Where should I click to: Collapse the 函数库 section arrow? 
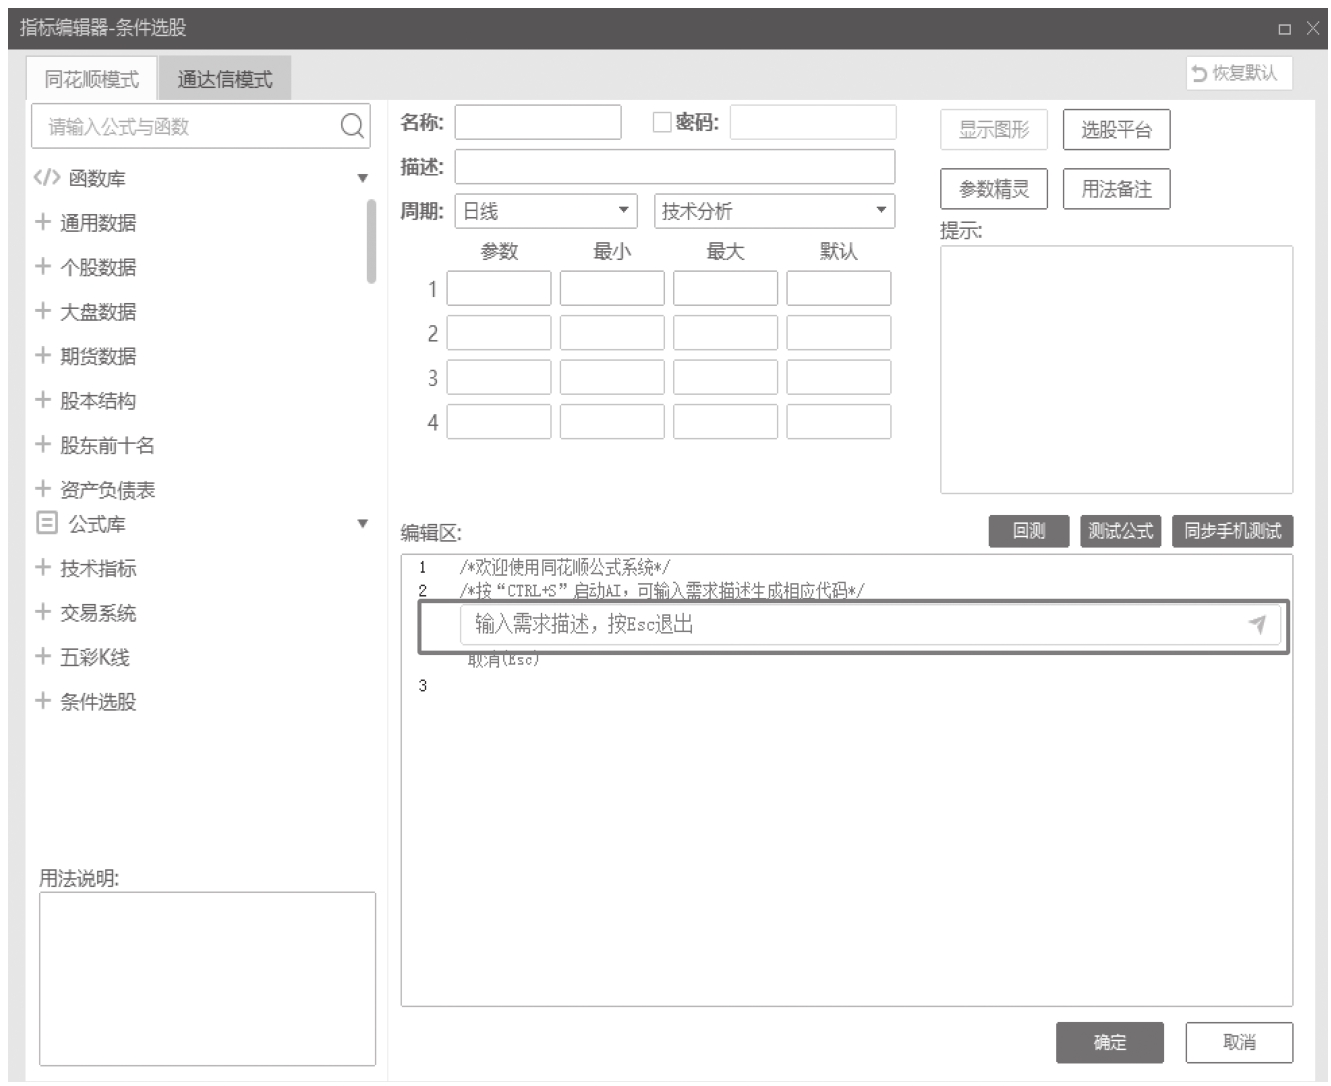pyautogui.click(x=362, y=179)
